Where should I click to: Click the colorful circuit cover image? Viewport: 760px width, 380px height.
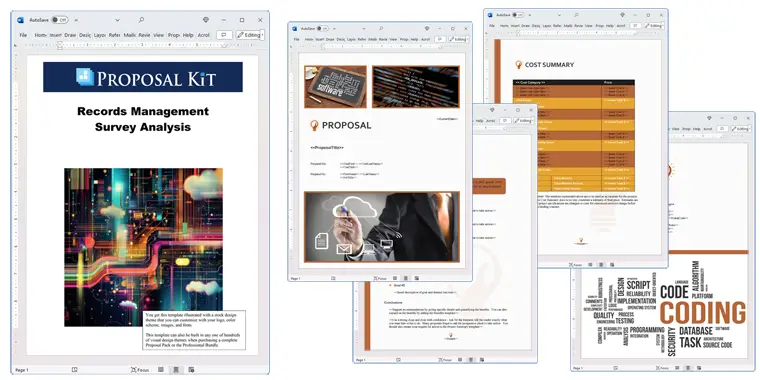(x=143, y=247)
